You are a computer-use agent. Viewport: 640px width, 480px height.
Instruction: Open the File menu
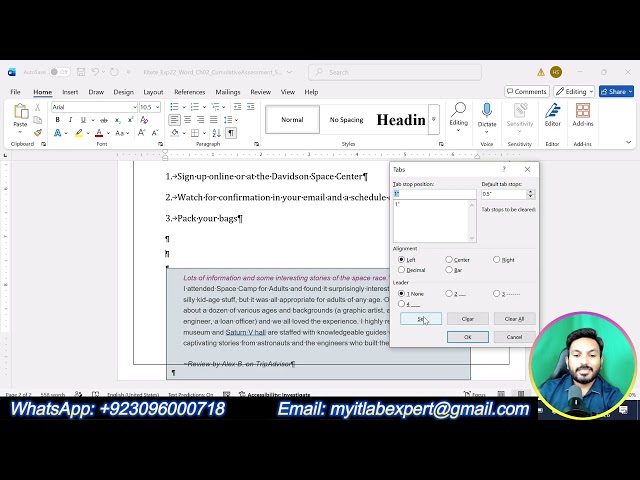click(16, 92)
